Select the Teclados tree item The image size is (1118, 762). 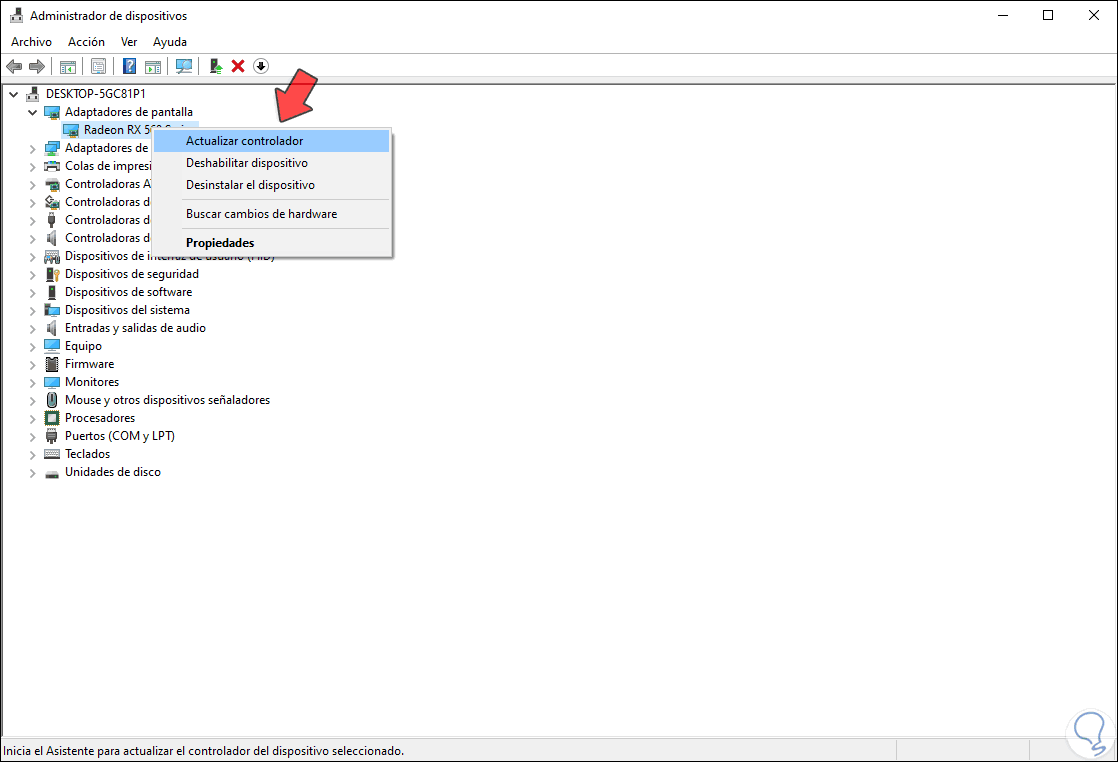pos(87,454)
